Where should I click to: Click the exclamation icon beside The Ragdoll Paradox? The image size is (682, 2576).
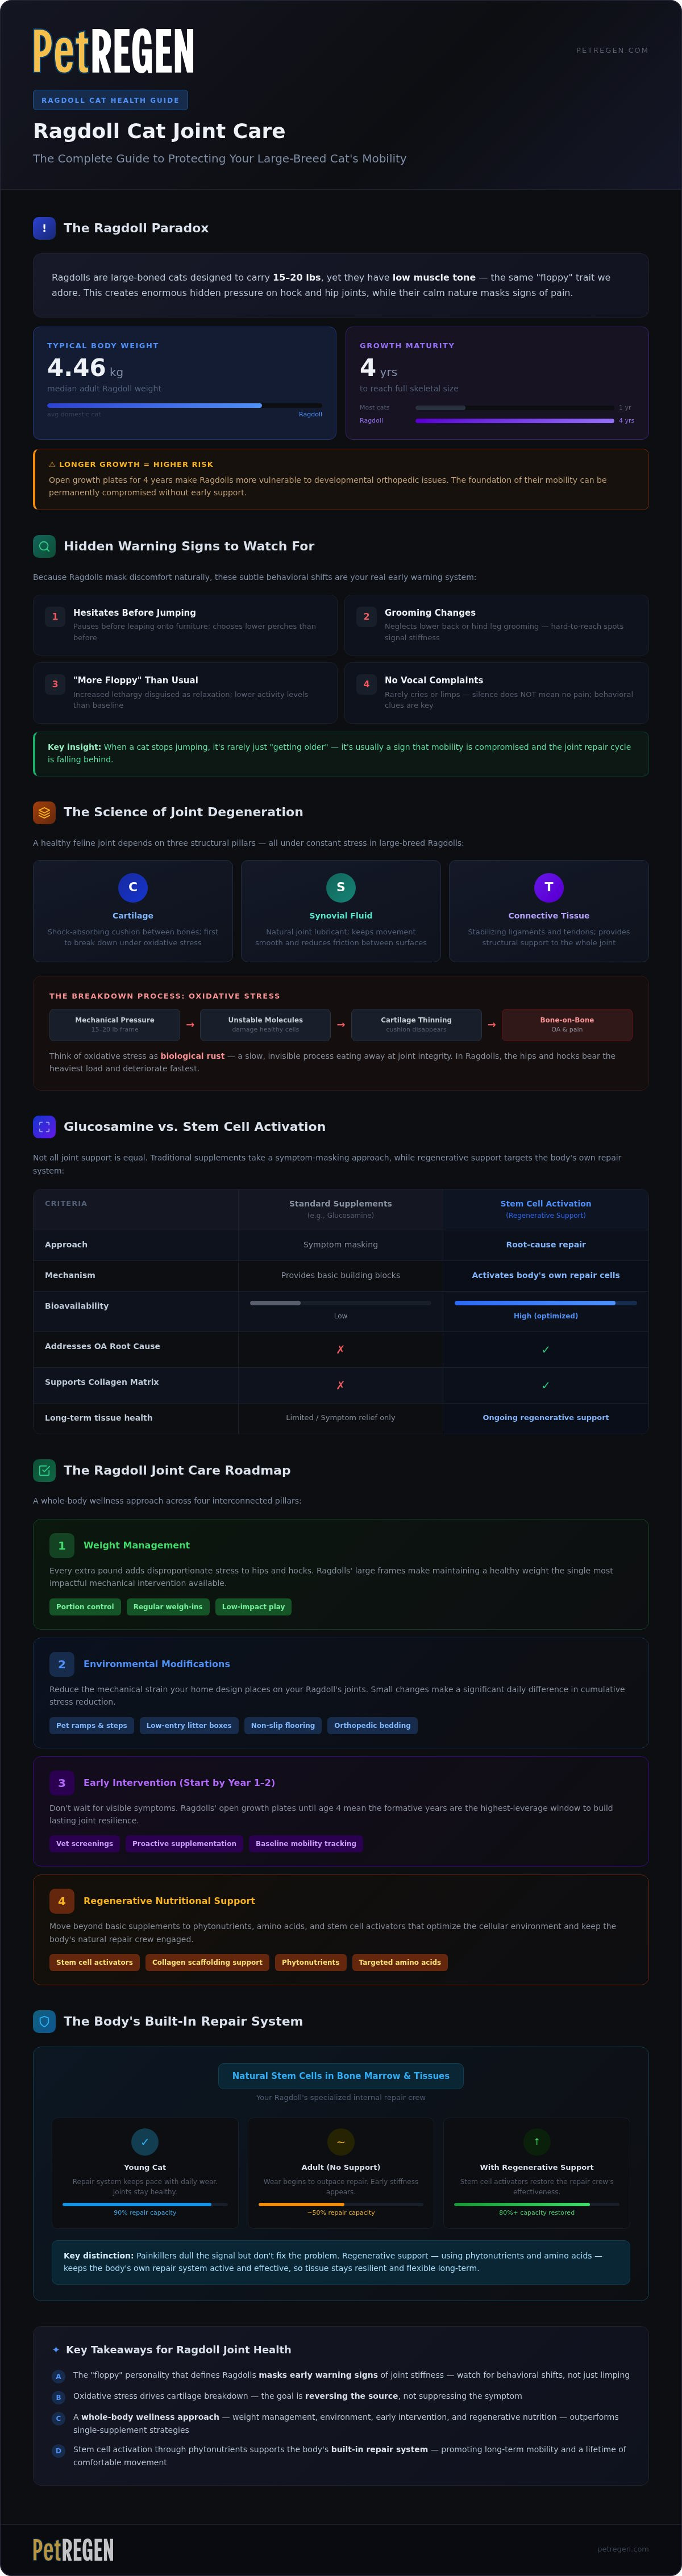pyautogui.click(x=44, y=228)
